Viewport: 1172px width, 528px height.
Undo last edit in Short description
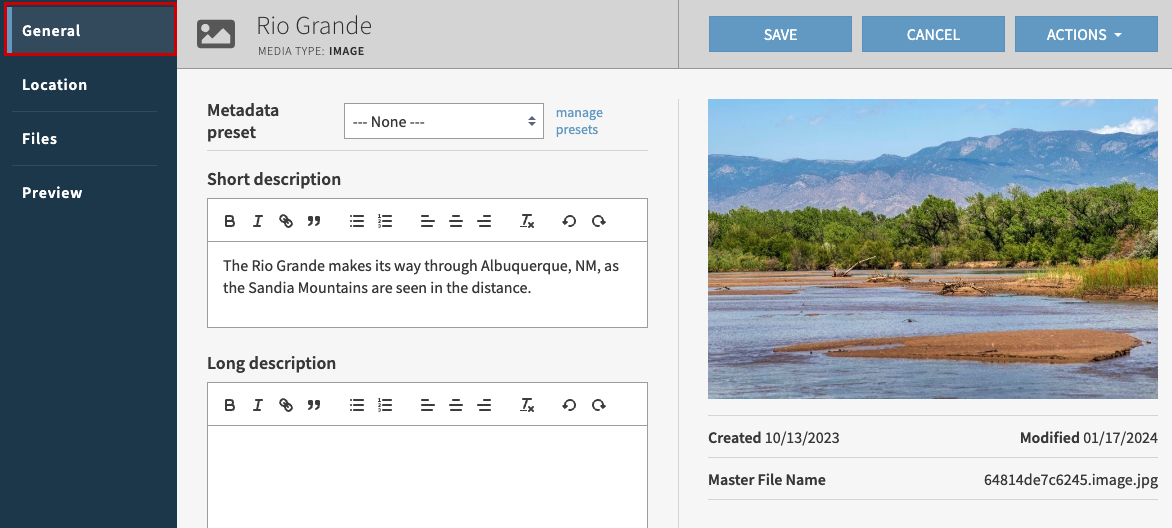[569, 221]
